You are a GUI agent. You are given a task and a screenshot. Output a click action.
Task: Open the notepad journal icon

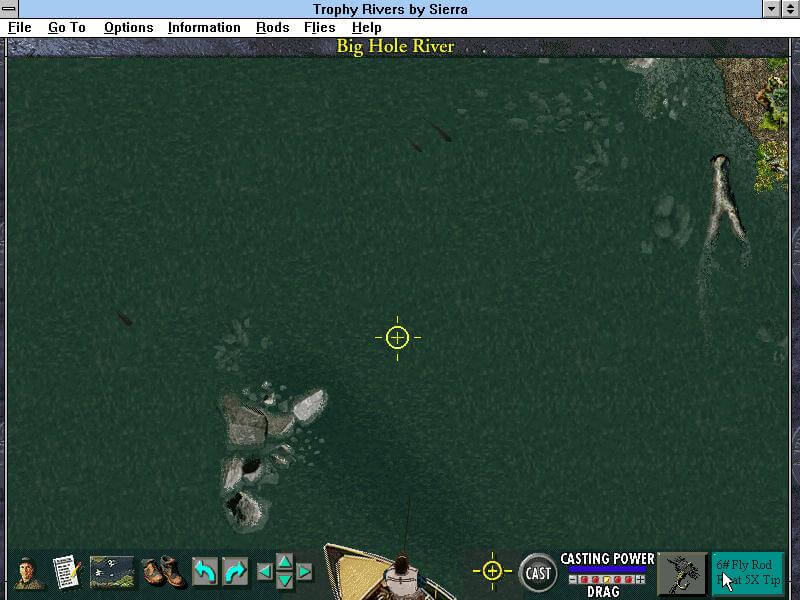tap(67, 572)
